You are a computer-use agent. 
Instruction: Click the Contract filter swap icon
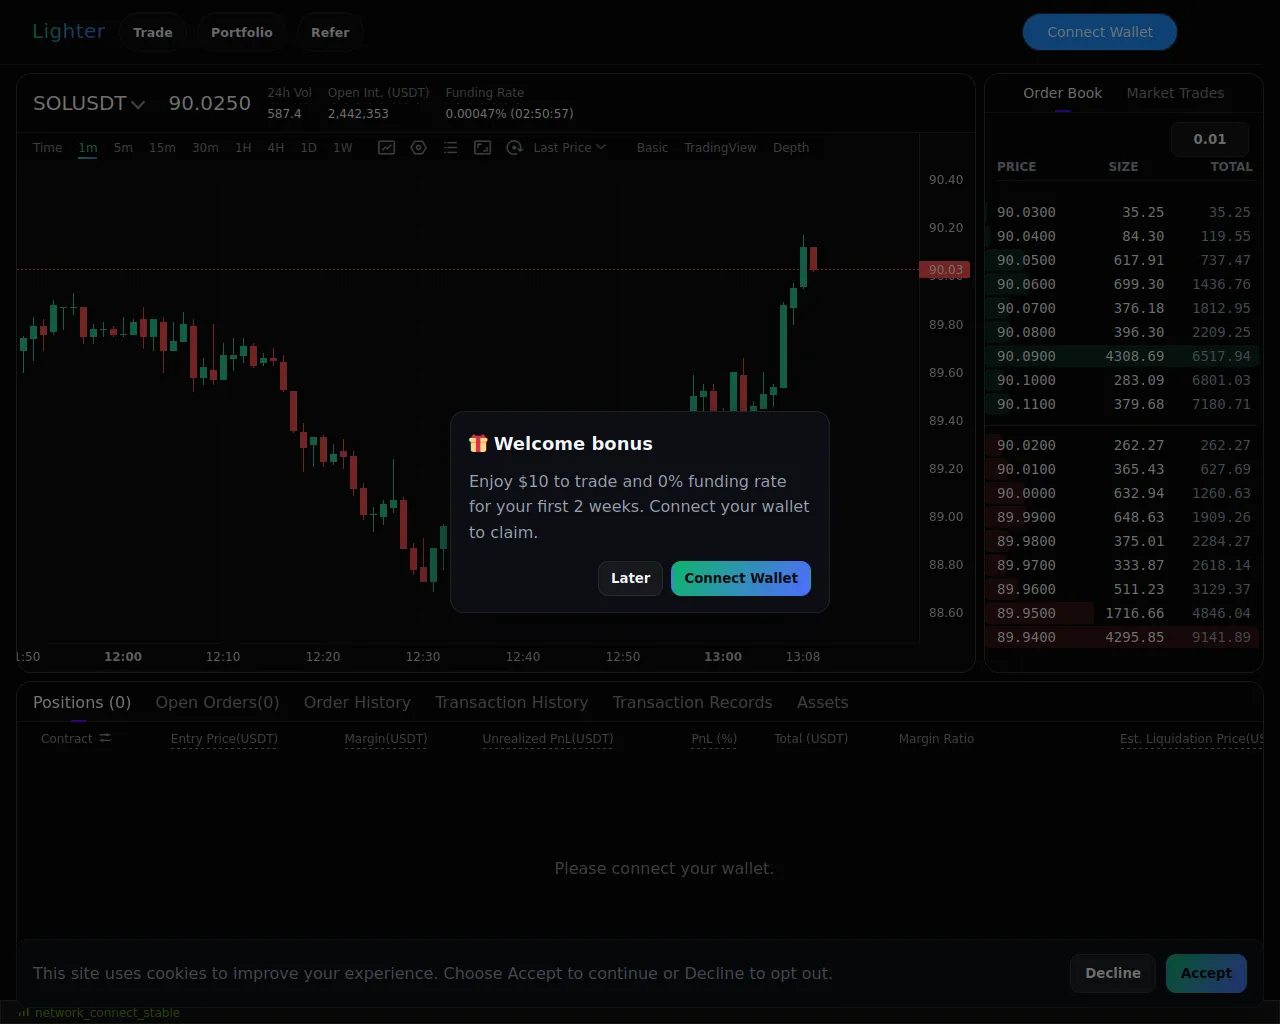tap(105, 738)
